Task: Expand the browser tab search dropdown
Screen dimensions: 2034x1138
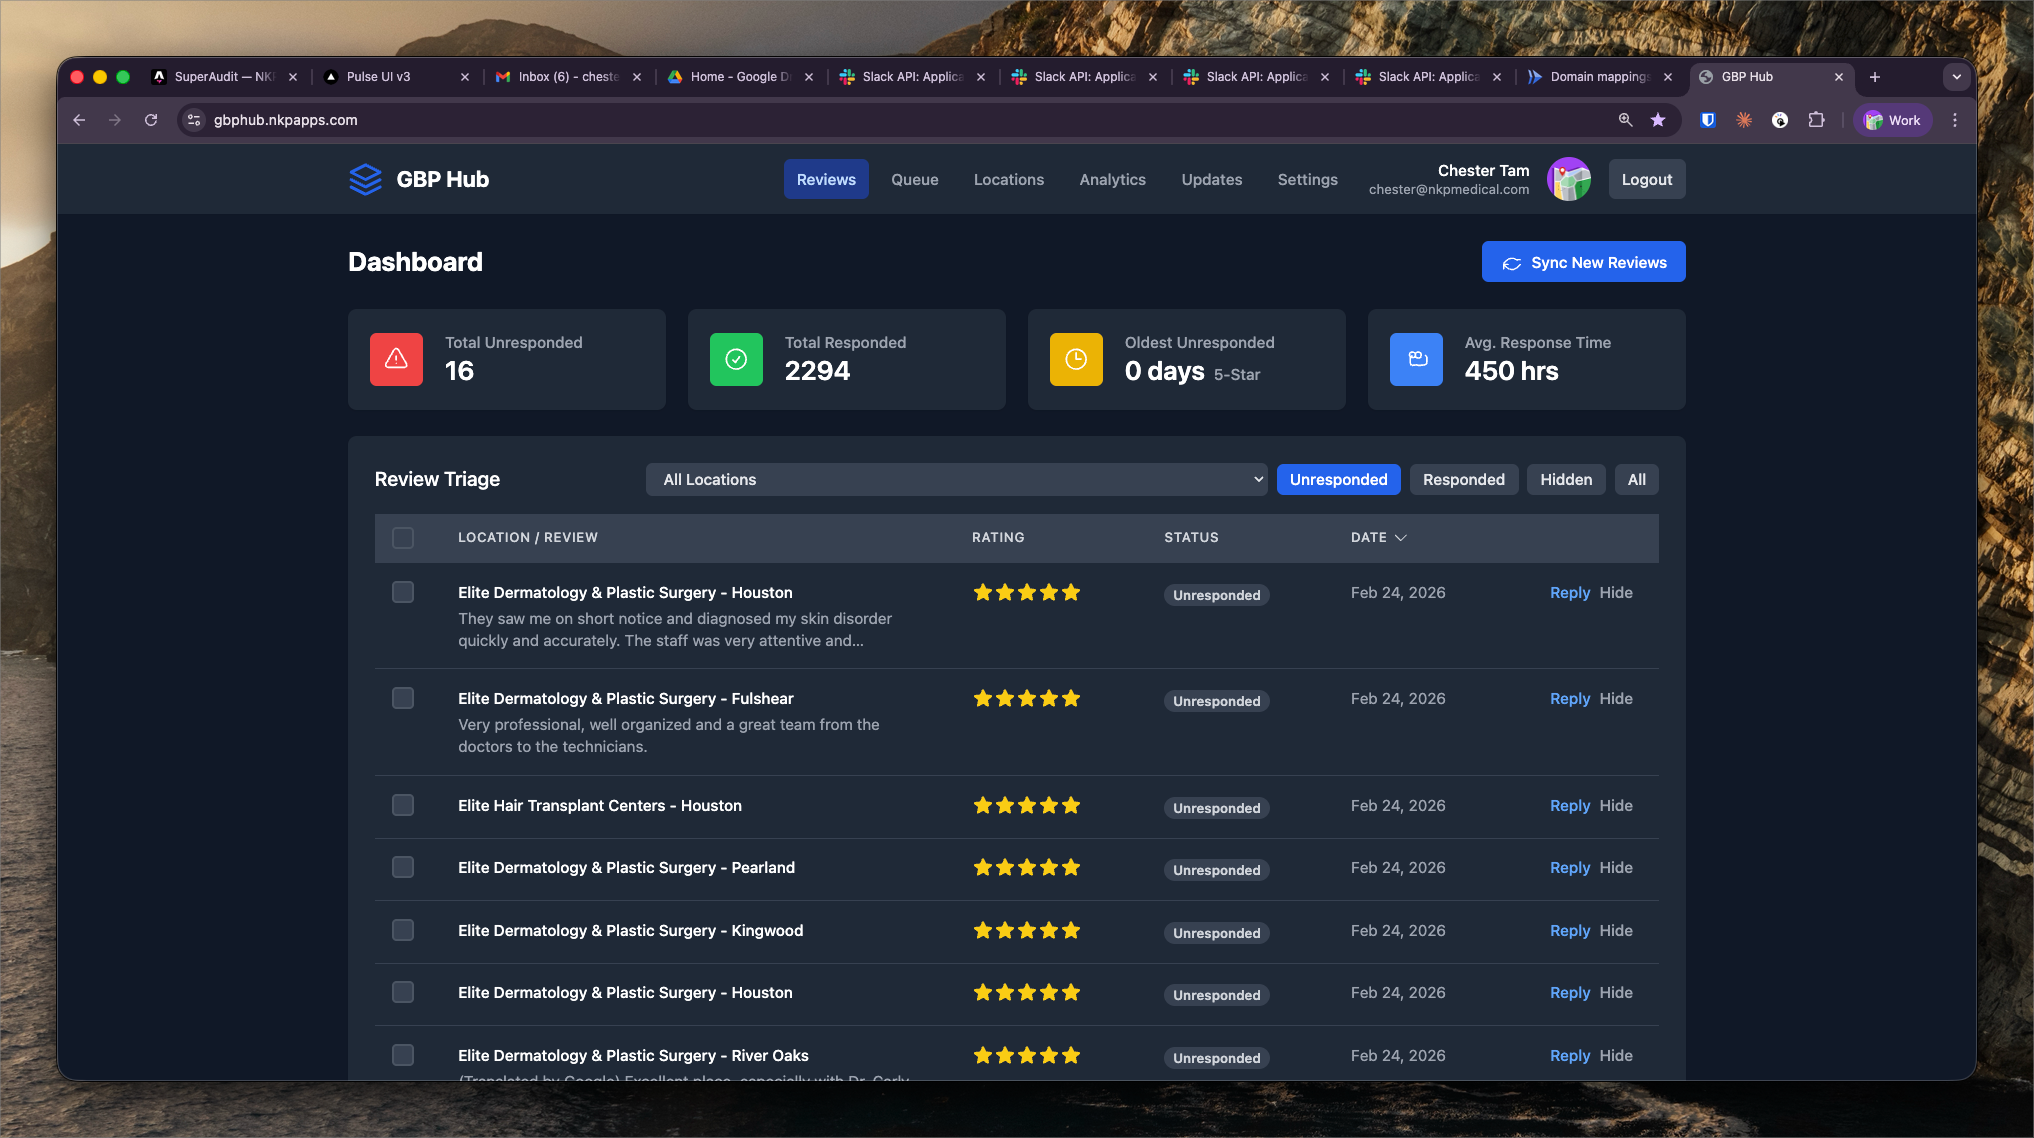Action: tap(1956, 77)
